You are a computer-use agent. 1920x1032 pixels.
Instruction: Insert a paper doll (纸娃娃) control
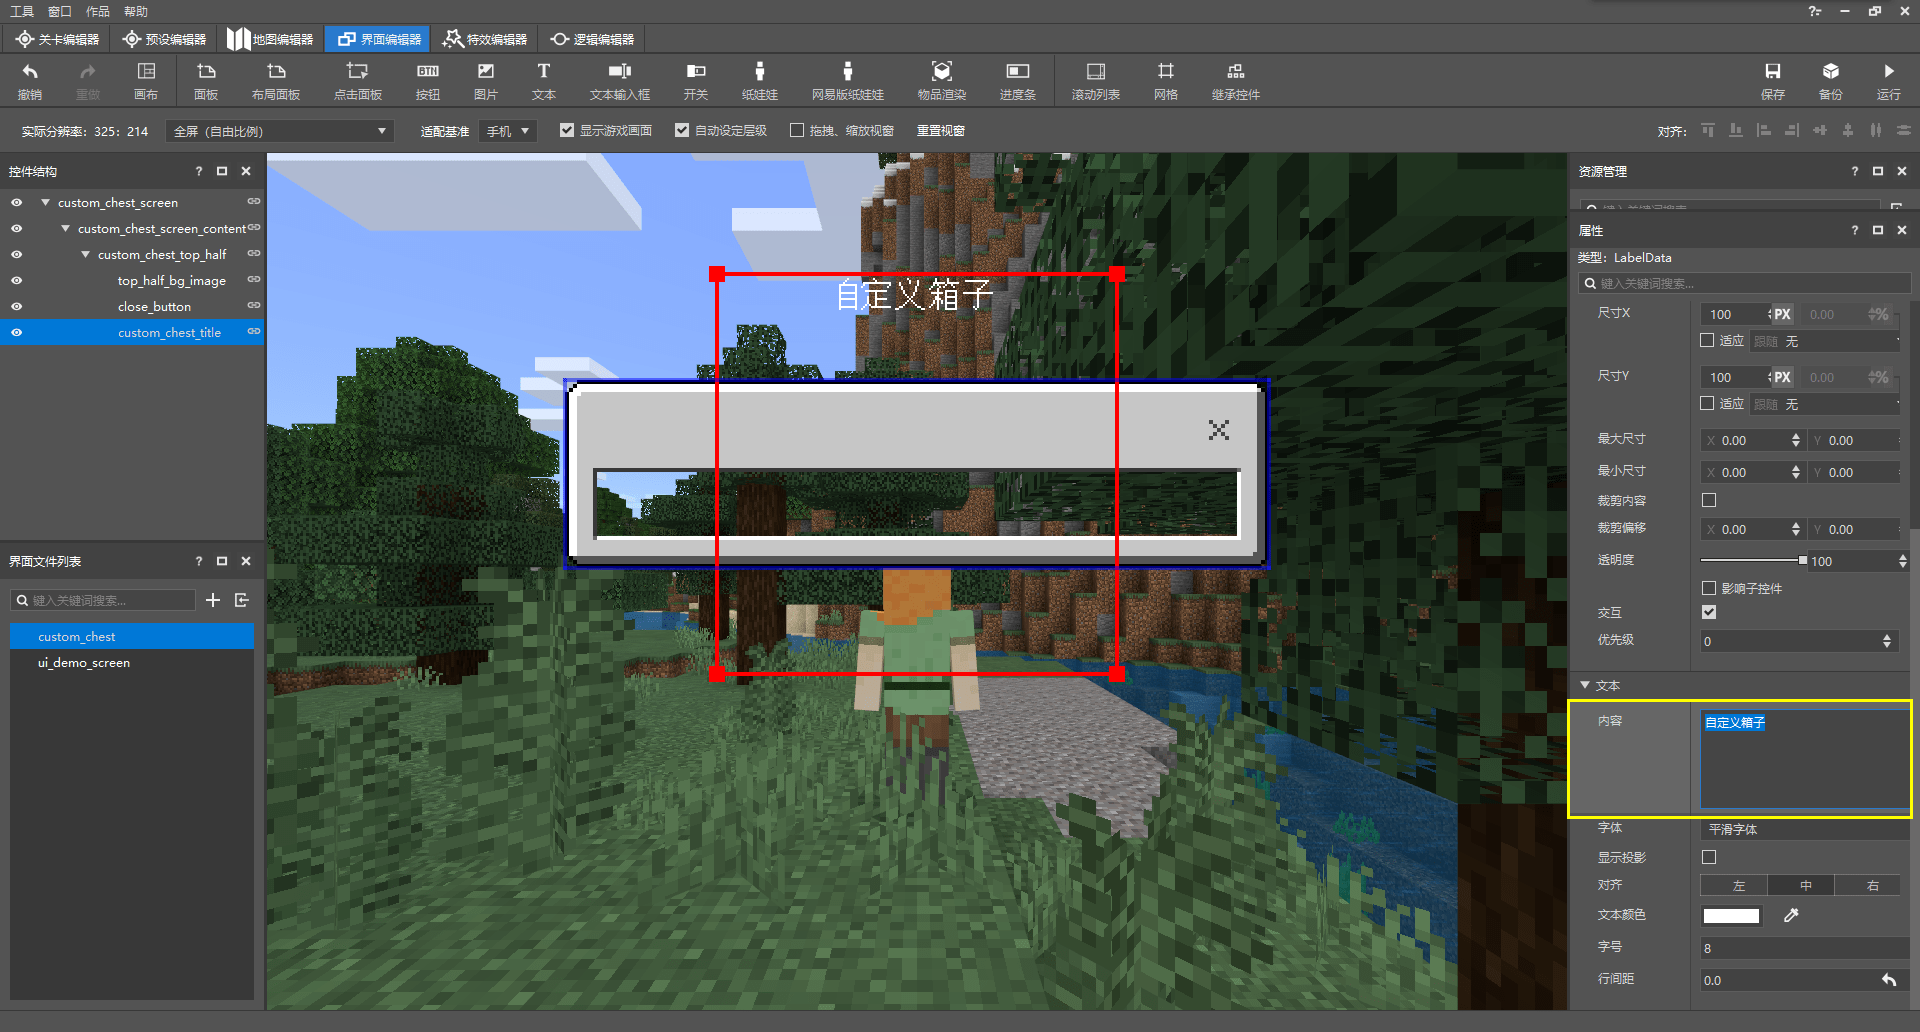(x=760, y=80)
